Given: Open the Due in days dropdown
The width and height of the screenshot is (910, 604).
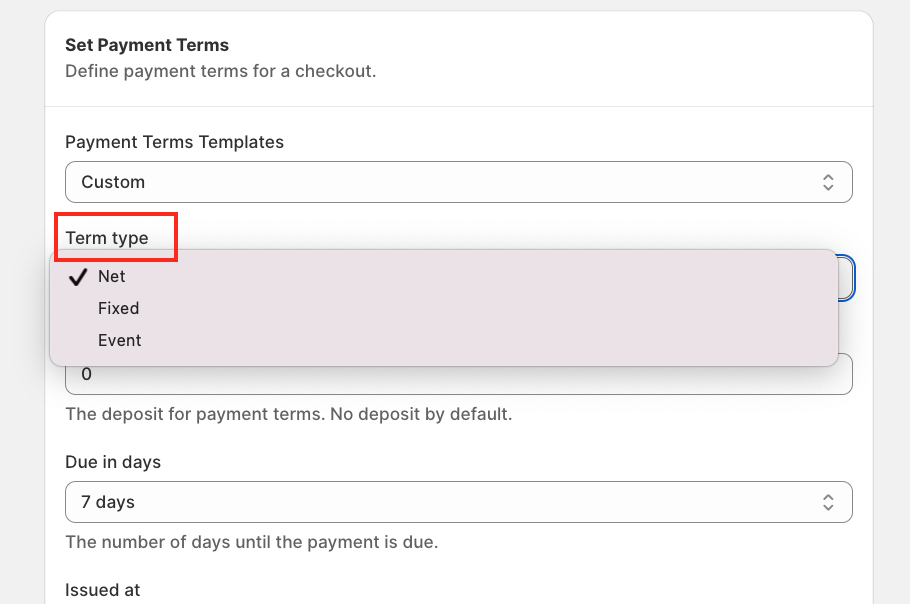Looking at the screenshot, I should click(440, 502).
